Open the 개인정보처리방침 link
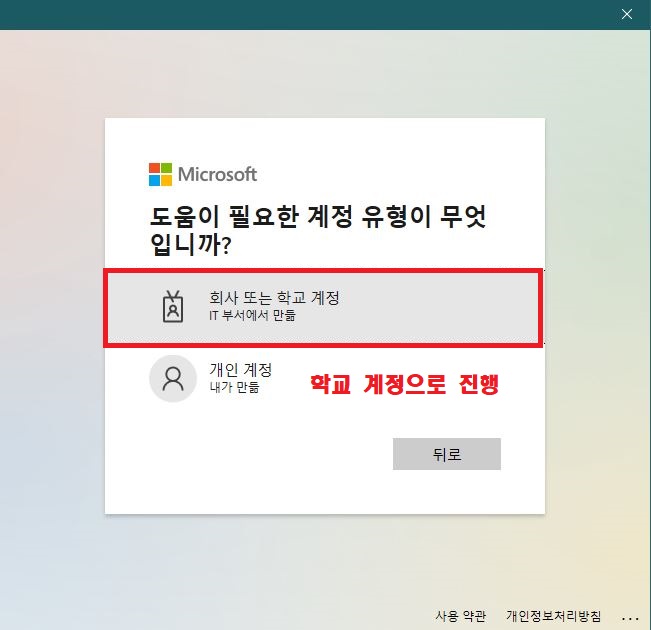This screenshot has height=630, width=651. (x=553, y=616)
